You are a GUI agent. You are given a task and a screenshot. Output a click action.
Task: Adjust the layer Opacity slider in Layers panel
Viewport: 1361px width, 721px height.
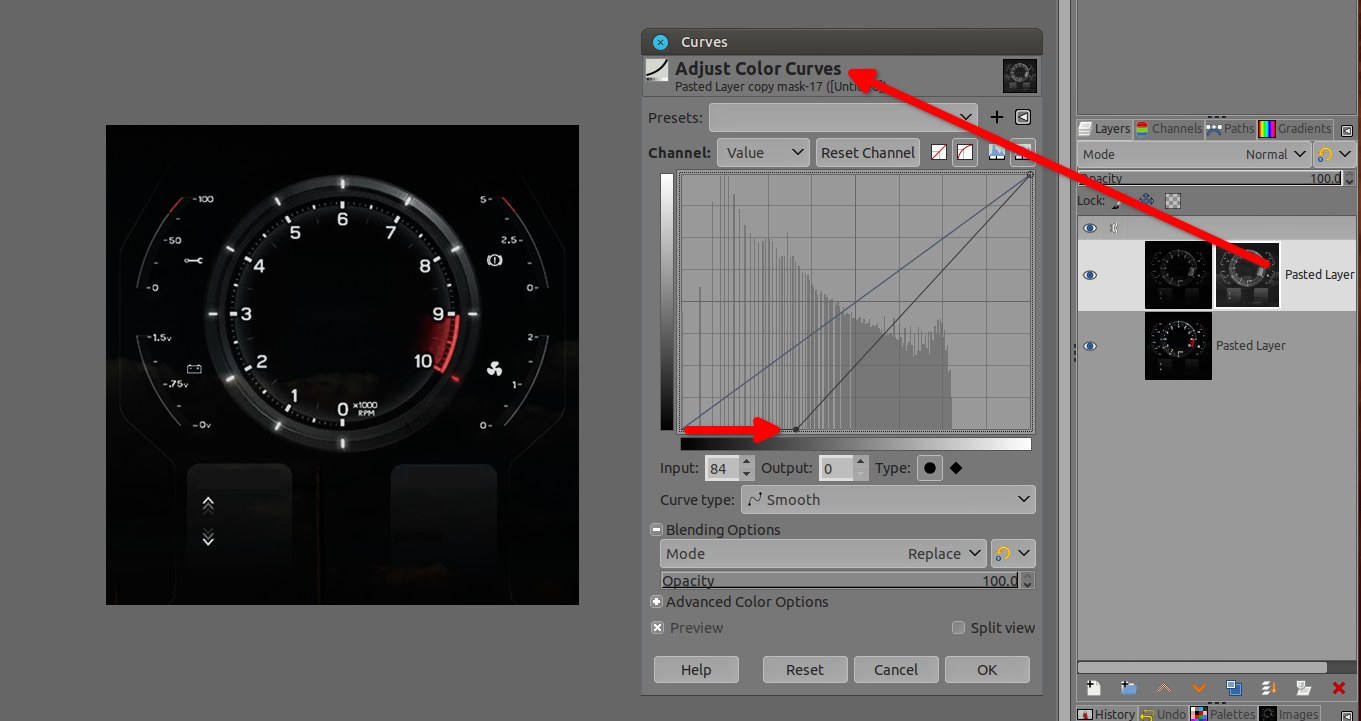point(1209,178)
